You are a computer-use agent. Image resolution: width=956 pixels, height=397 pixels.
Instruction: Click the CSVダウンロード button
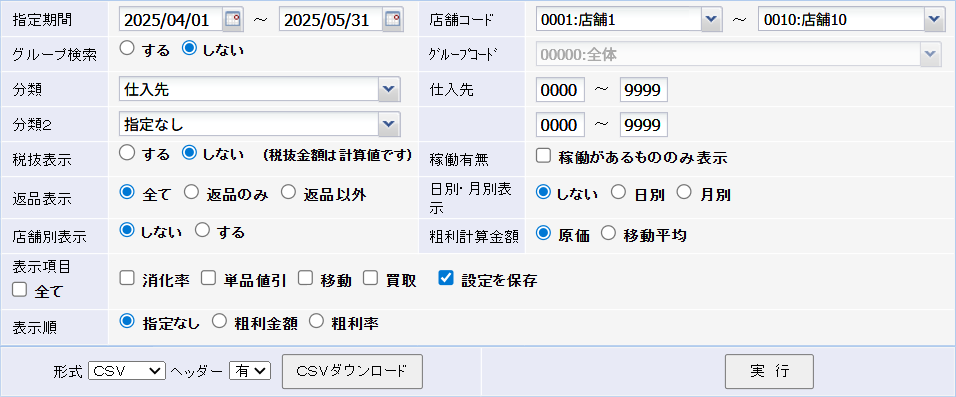[x=352, y=371]
